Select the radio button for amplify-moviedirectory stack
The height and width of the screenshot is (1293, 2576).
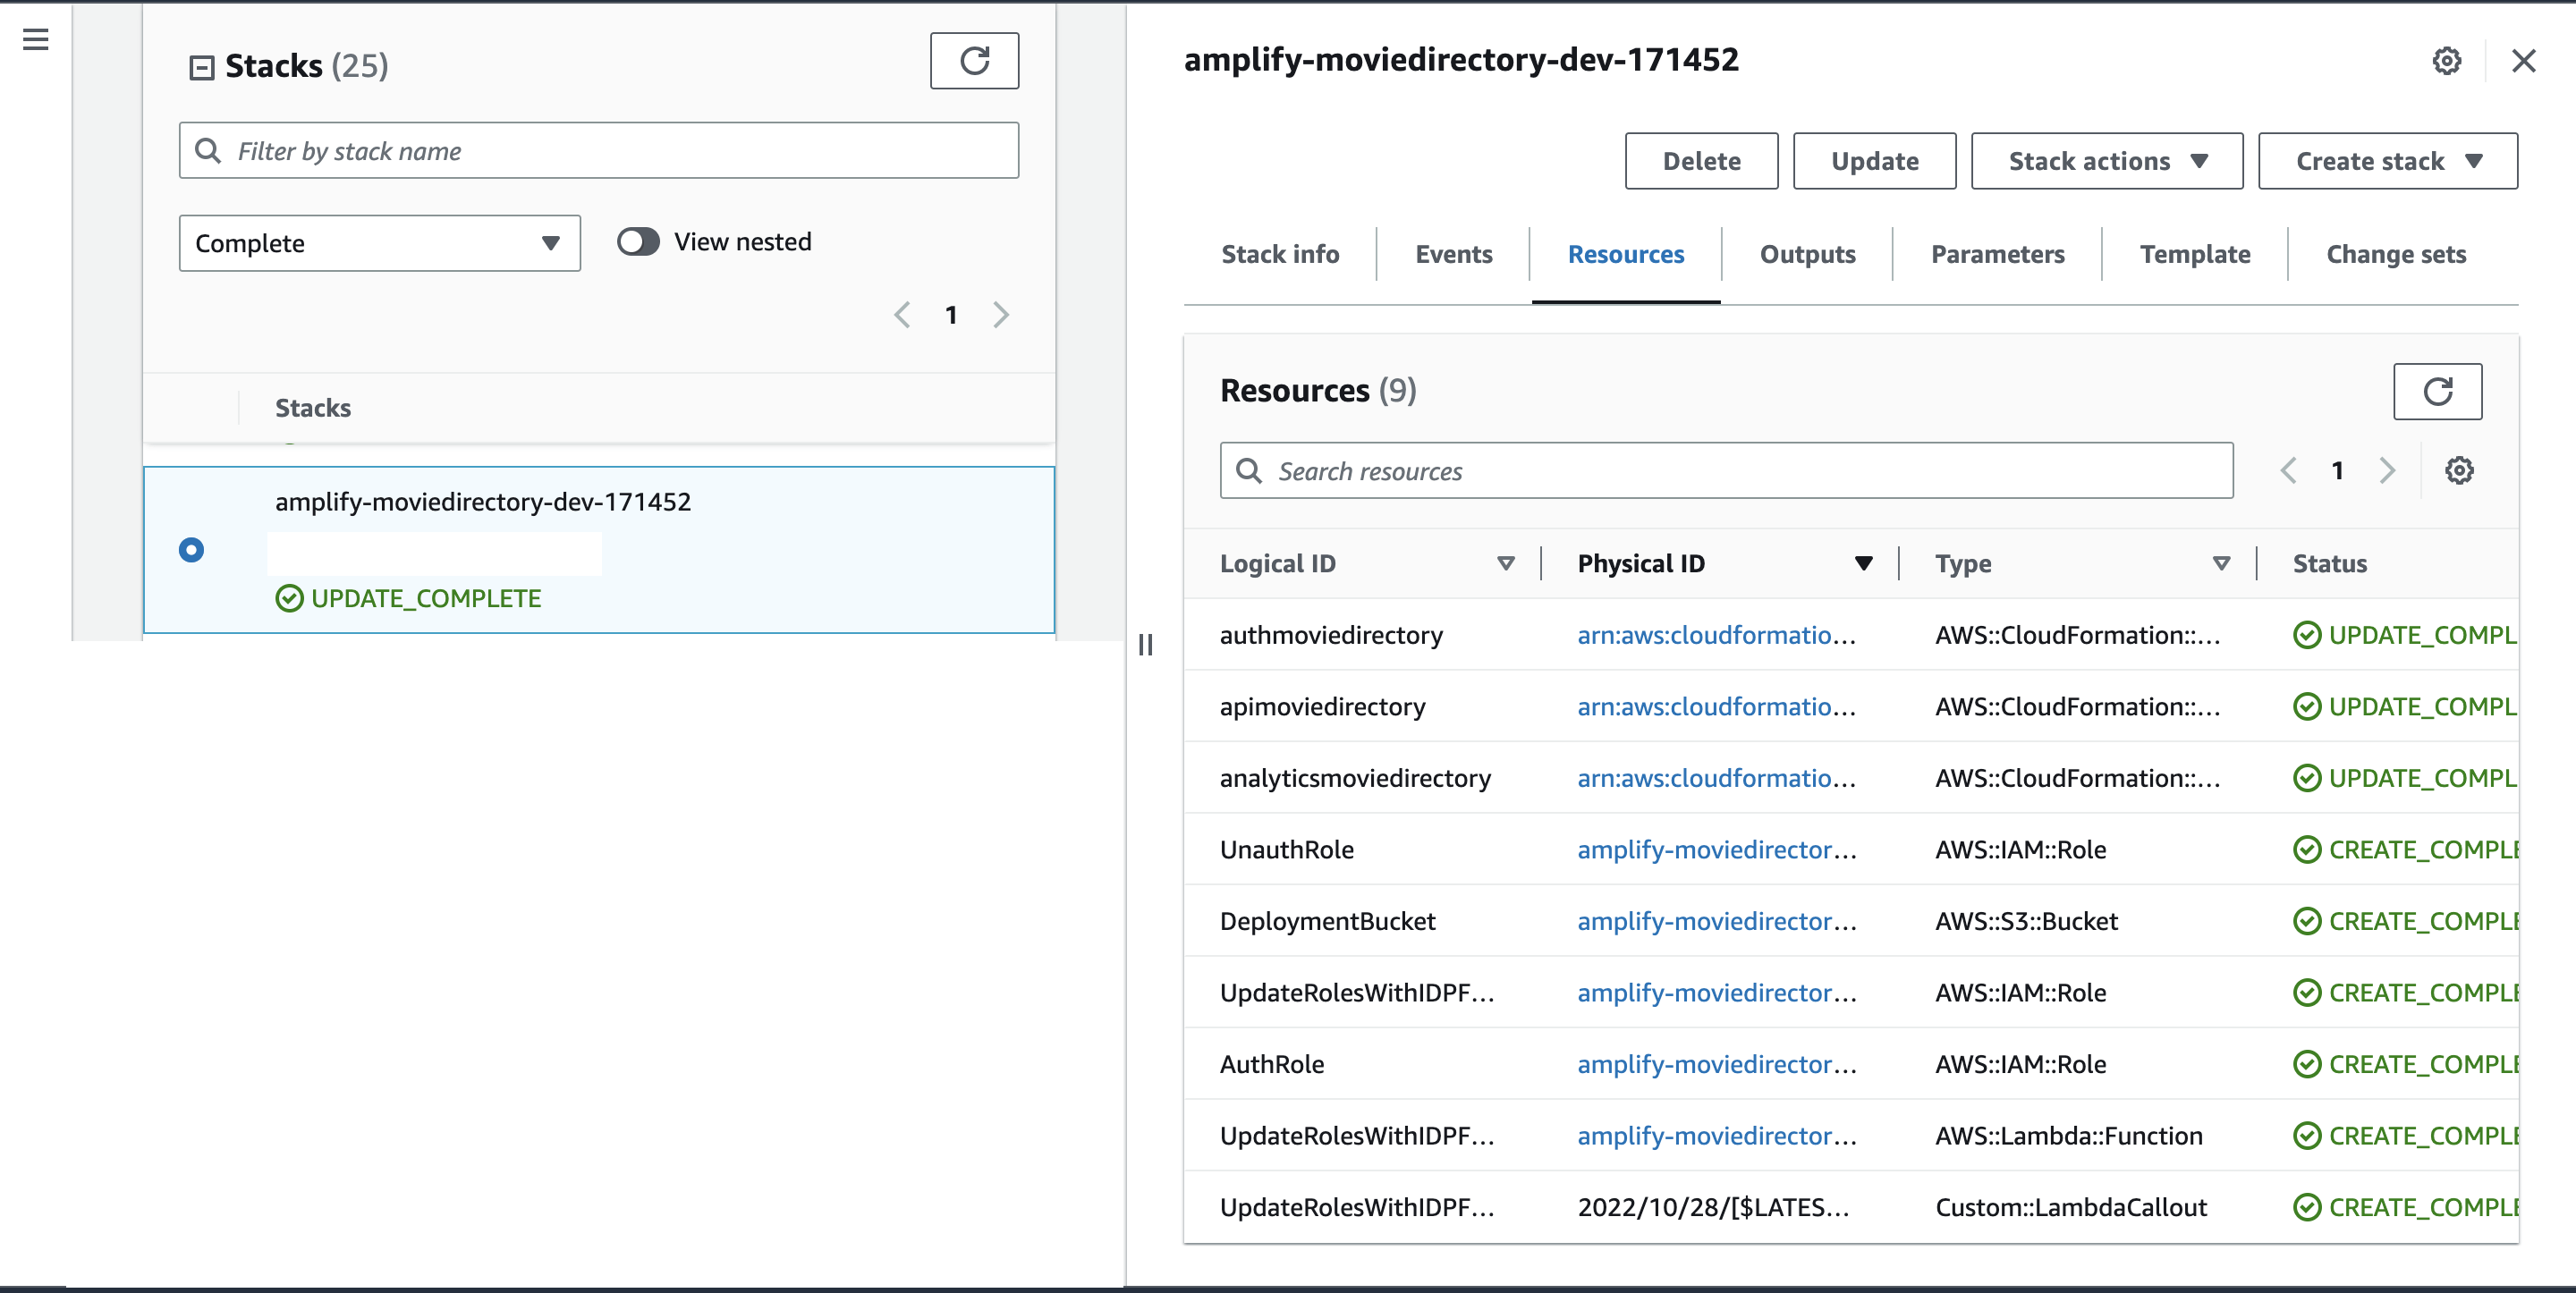click(x=191, y=551)
